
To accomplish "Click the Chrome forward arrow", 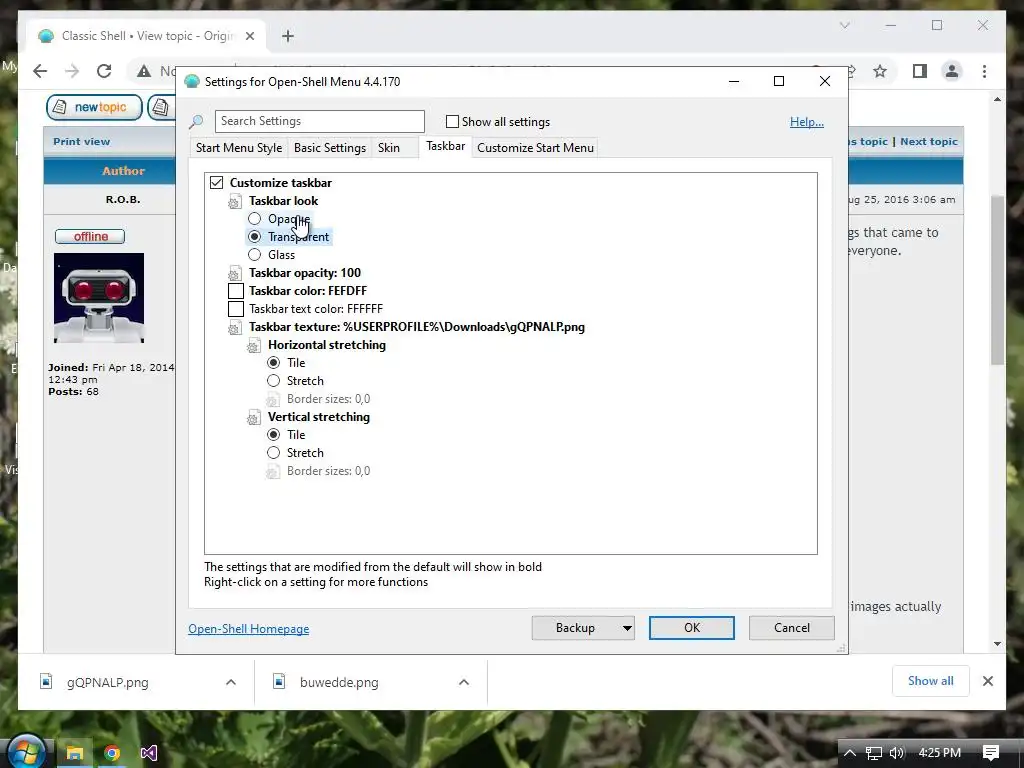I will [72, 71].
